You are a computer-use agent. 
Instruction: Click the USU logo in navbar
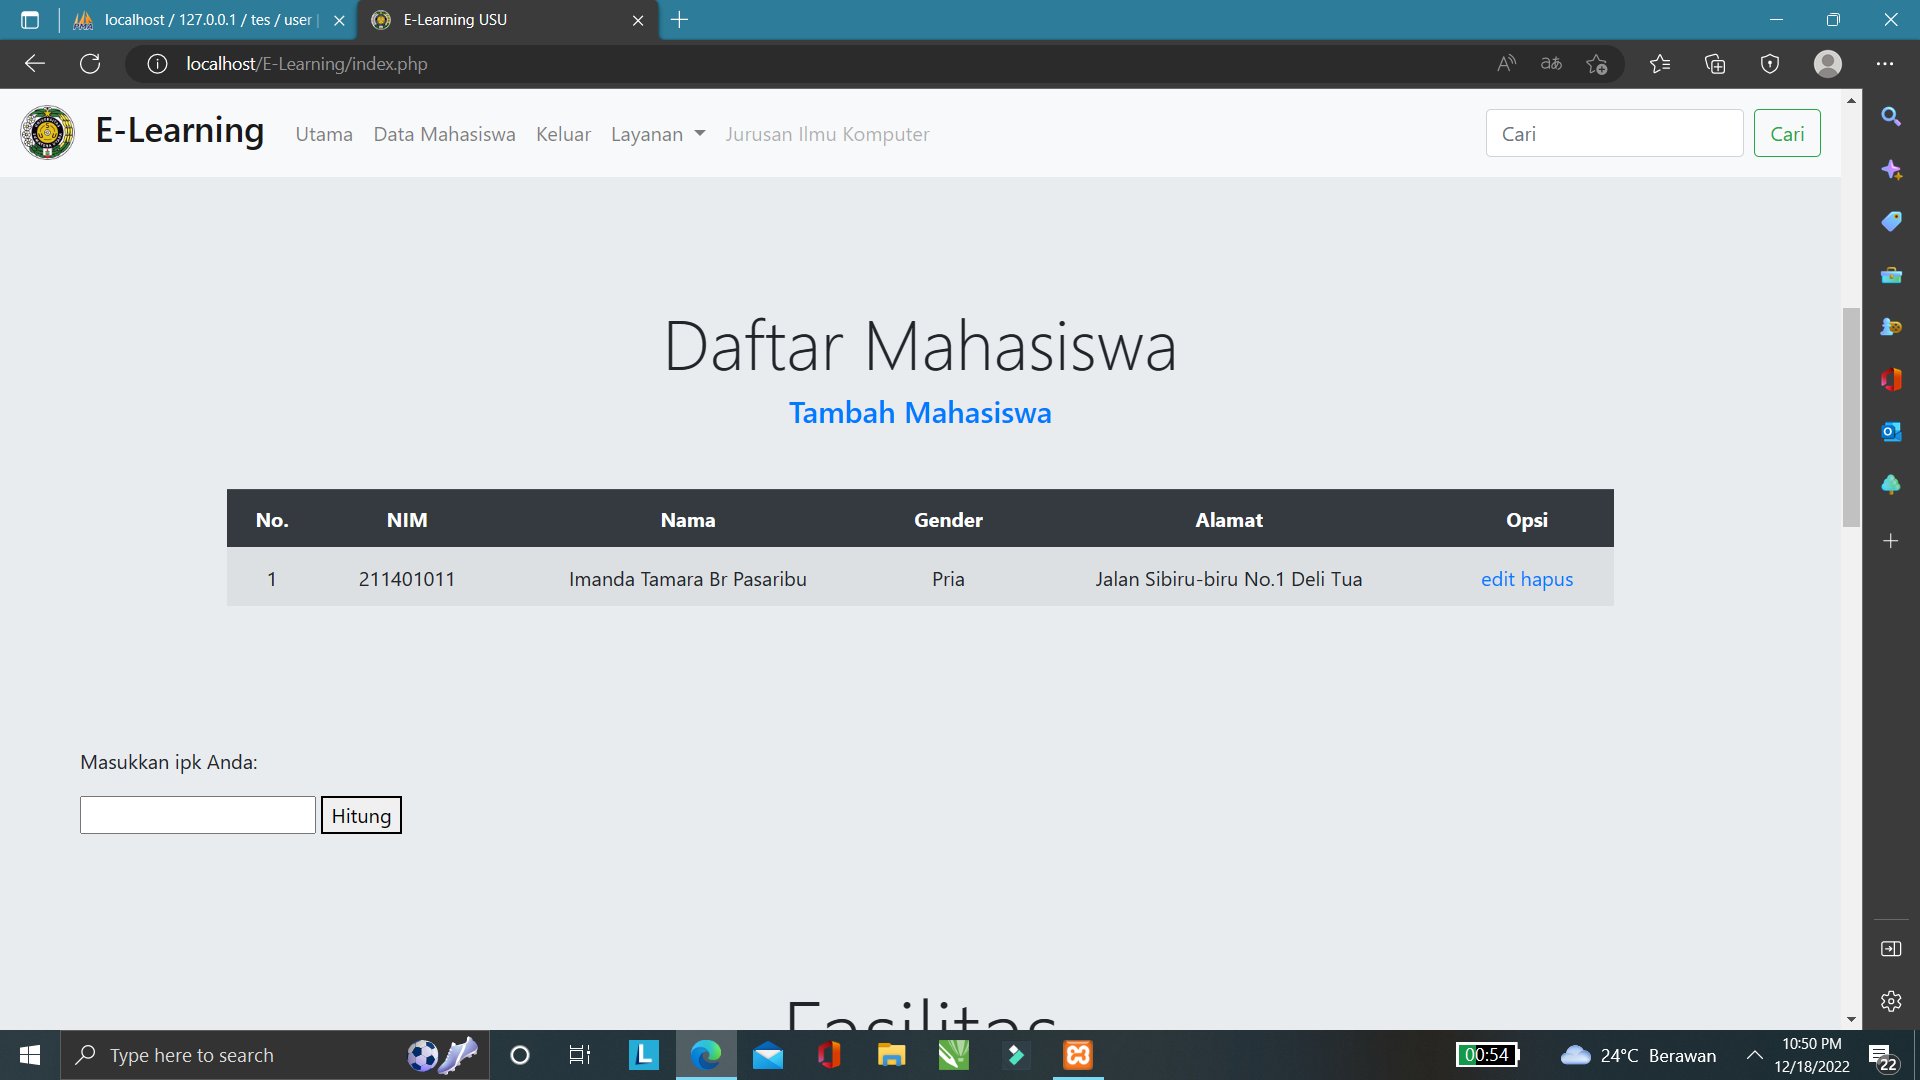click(x=47, y=133)
